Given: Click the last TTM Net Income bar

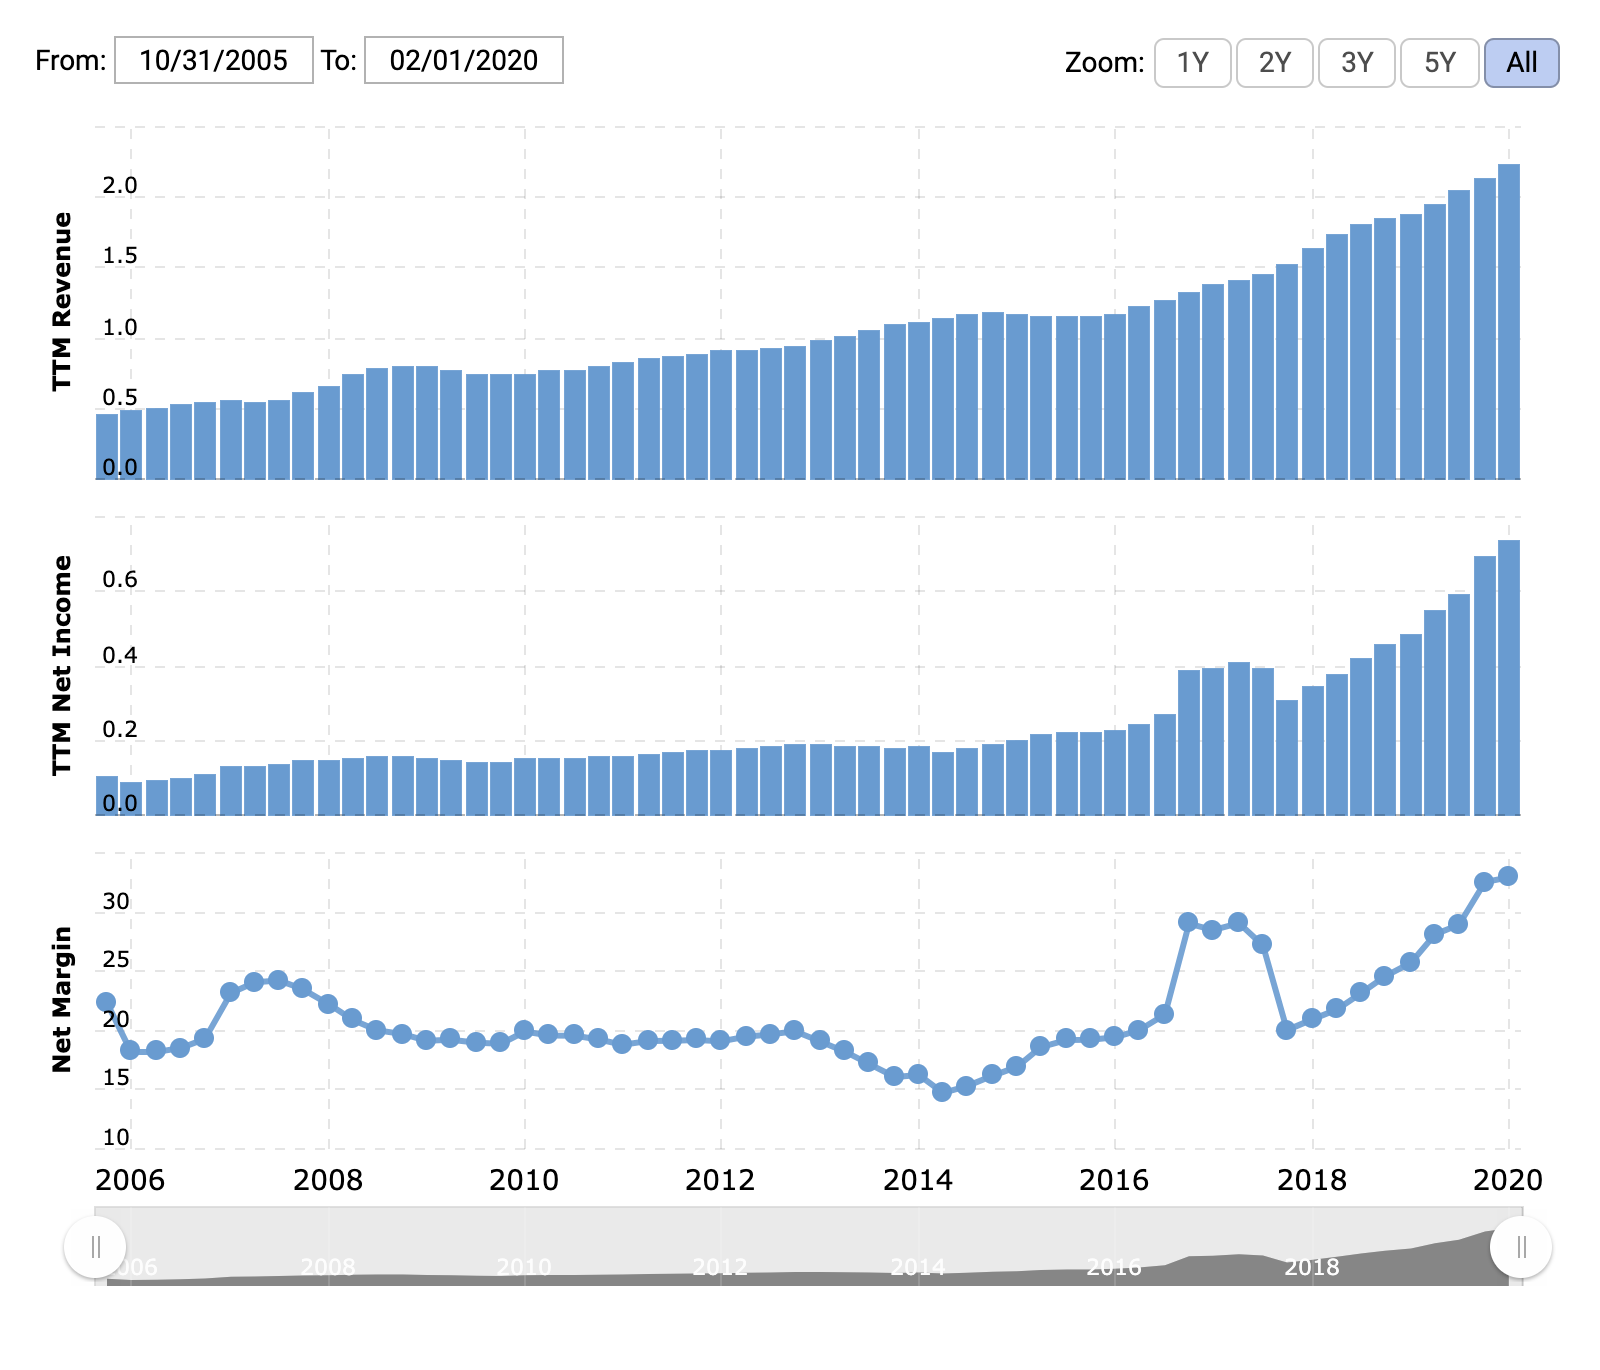Looking at the screenshot, I should click(1509, 677).
